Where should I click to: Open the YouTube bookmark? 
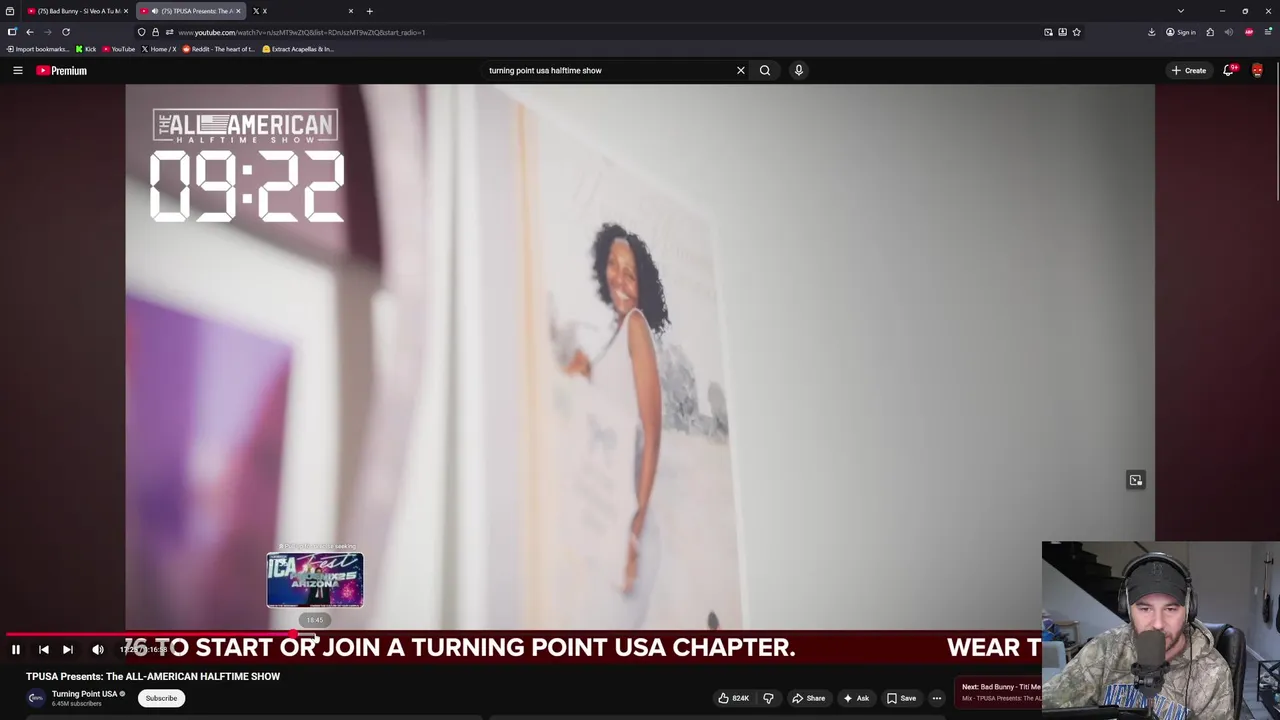pyautogui.click(x=119, y=49)
